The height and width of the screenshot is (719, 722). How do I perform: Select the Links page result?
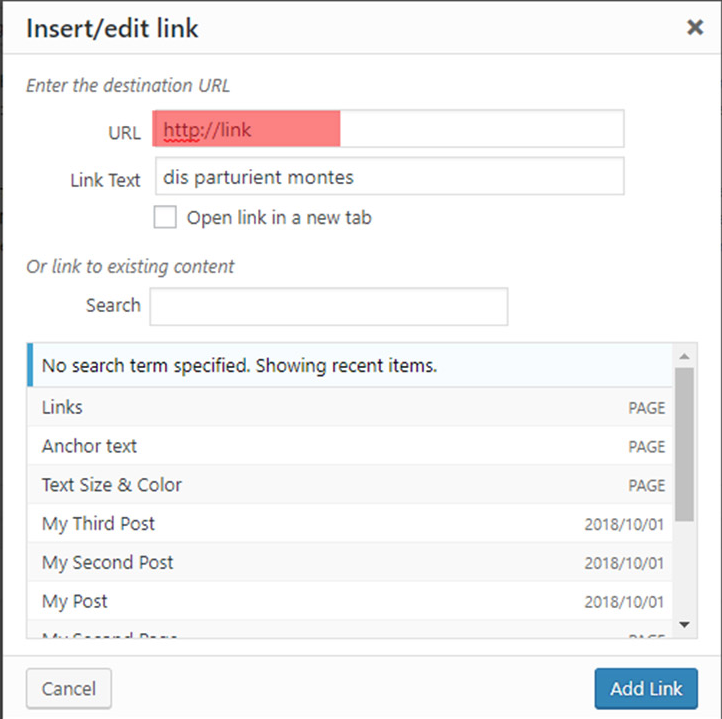point(350,408)
